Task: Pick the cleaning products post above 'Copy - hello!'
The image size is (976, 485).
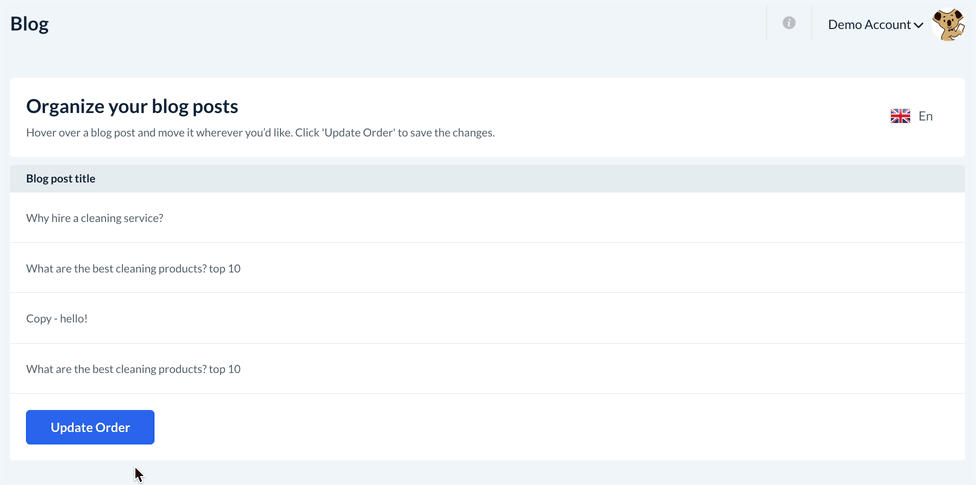Action: pyautogui.click(x=133, y=268)
